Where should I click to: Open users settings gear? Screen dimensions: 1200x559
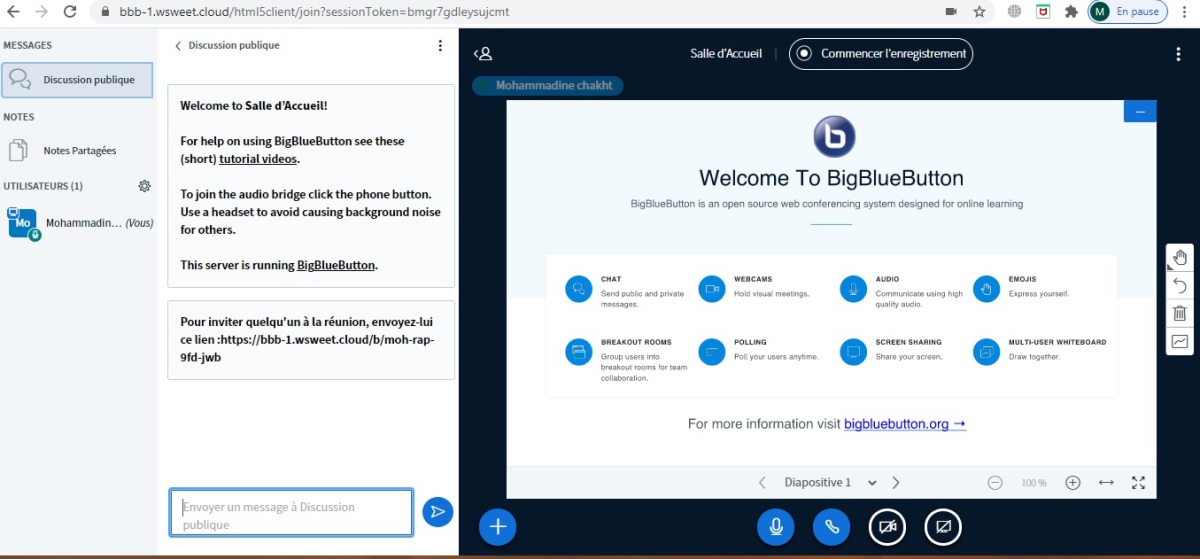pos(145,186)
